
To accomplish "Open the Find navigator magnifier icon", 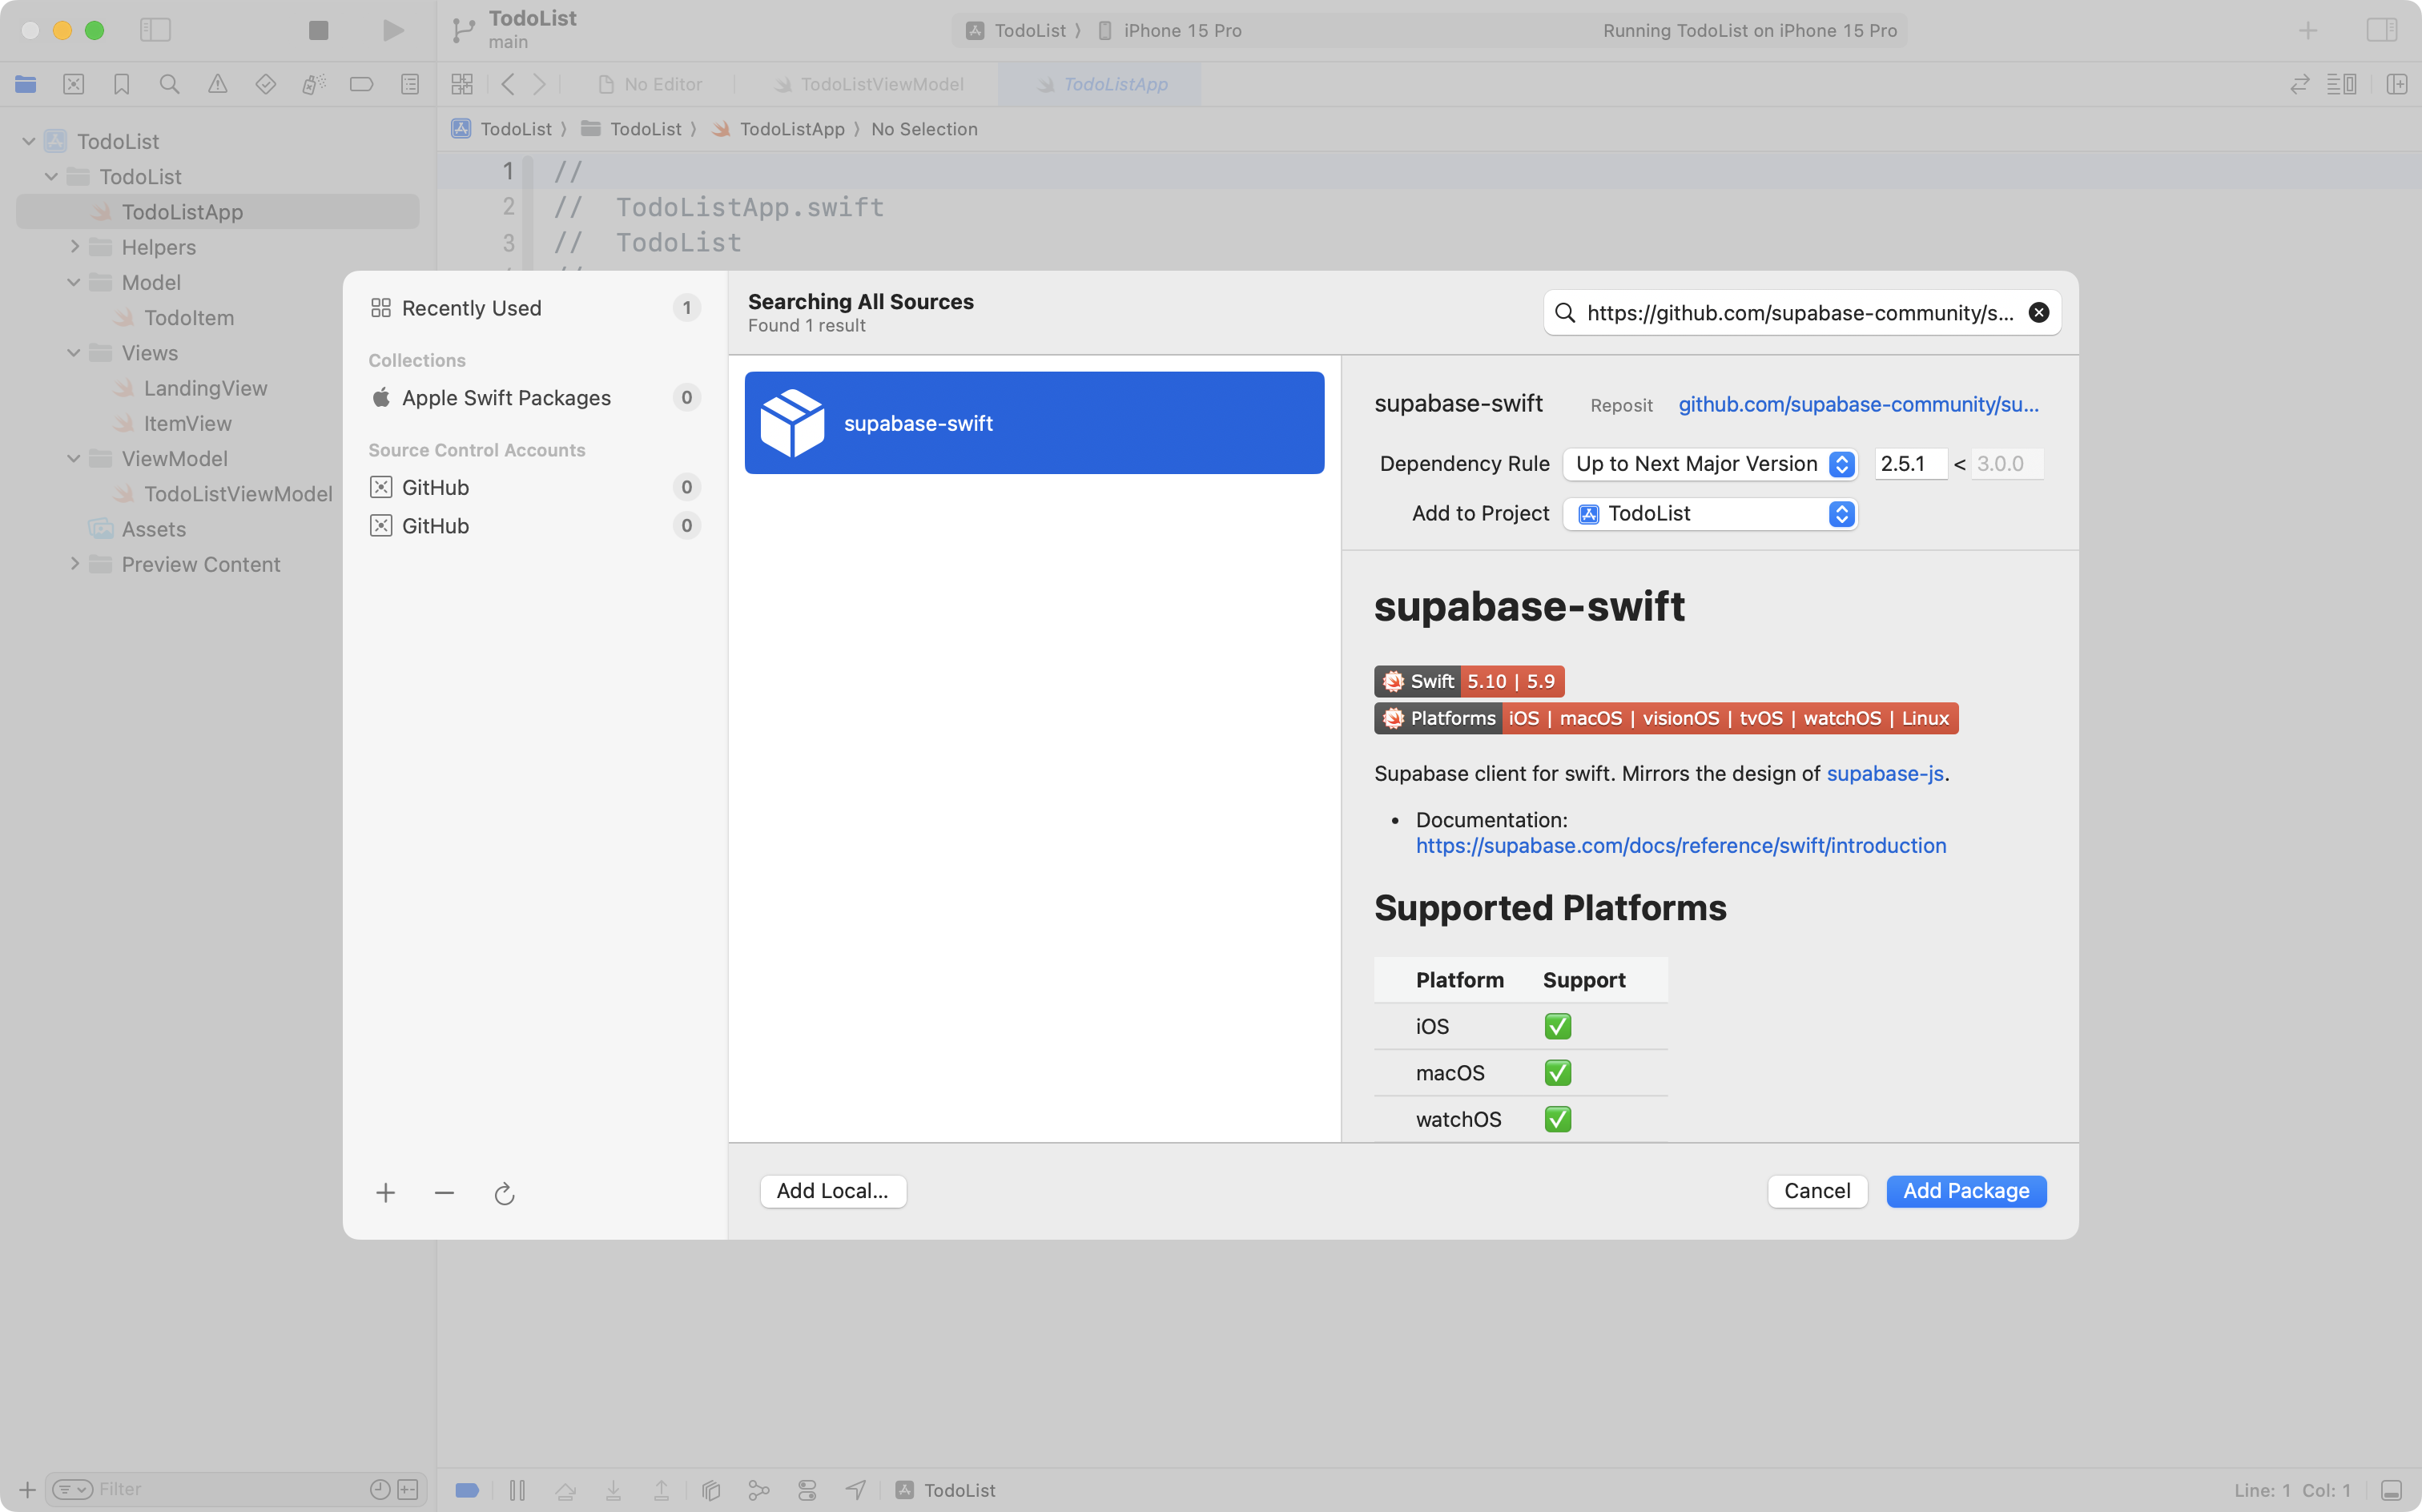I will [169, 84].
